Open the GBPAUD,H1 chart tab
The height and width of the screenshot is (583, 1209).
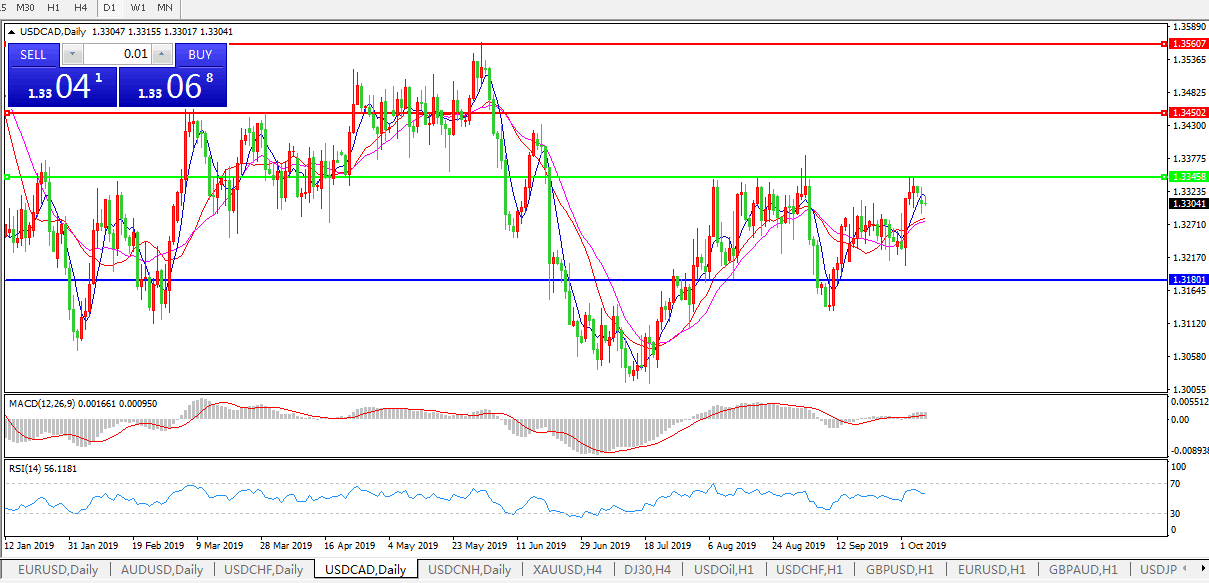[x=1084, y=570]
